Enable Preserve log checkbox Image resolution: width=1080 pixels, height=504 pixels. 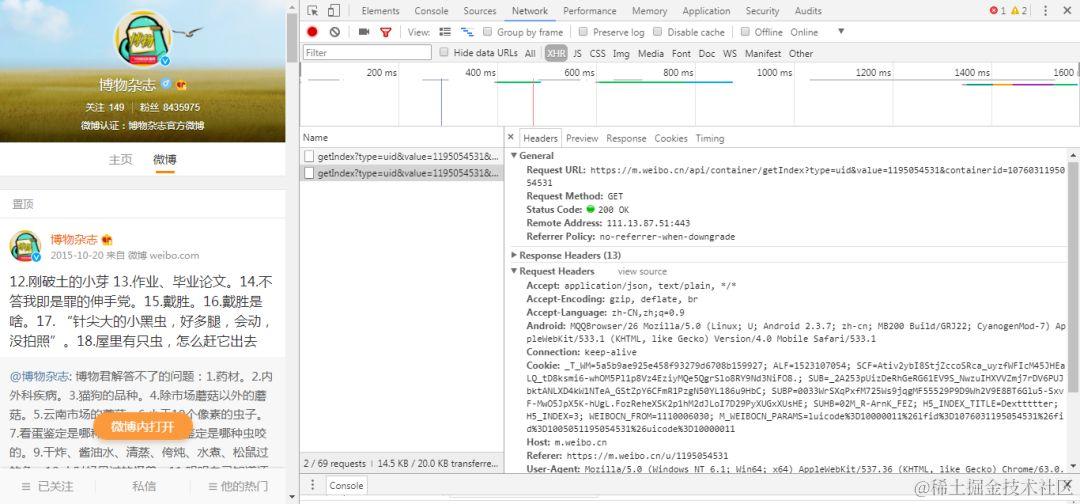[583, 32]
